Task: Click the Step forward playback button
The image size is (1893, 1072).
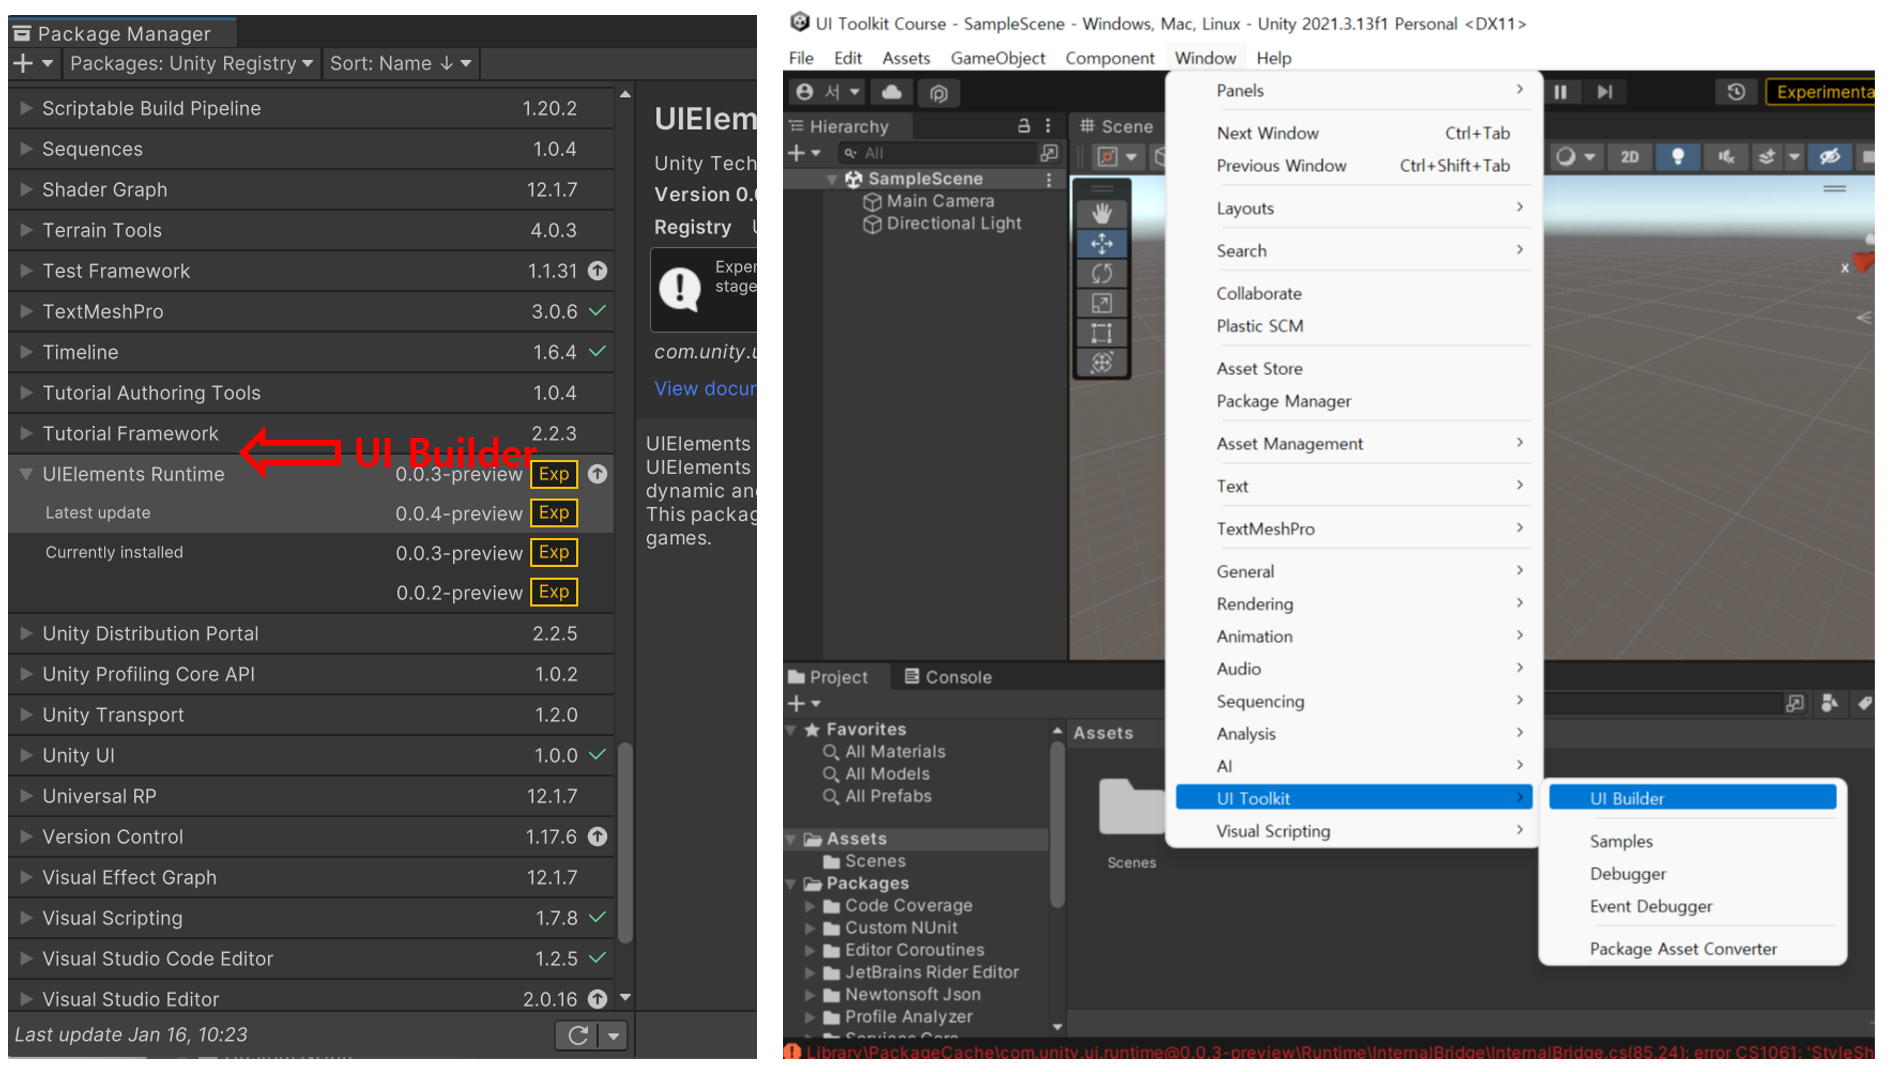Action: 1604,92
